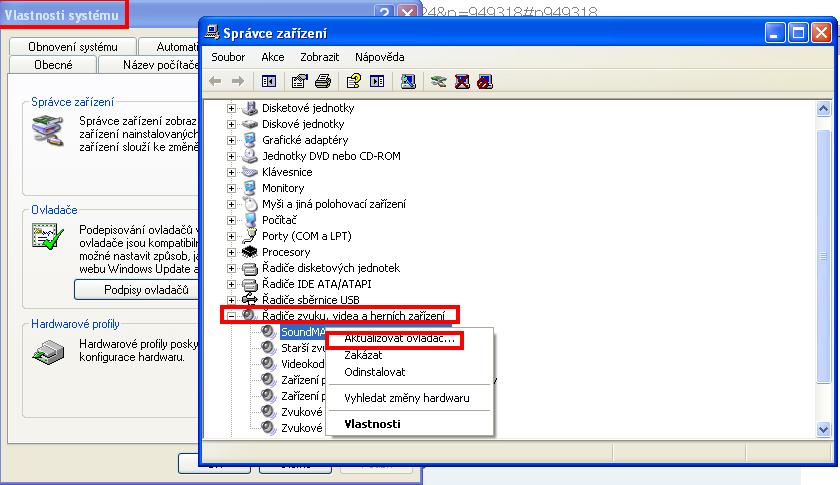Click the chip icon beside Procesory
The width and height of the screenshot is (840, 485).
(x=250, y=252)
